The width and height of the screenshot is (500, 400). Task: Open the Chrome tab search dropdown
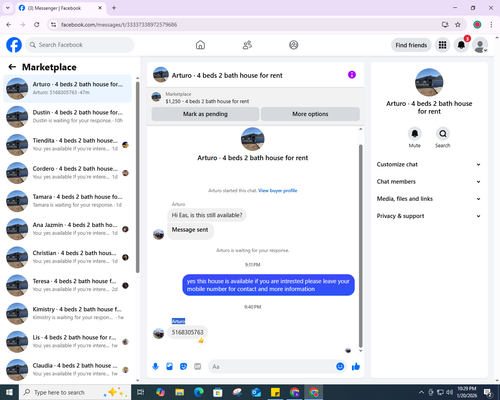pyautogui.click(x=8, y=8)
